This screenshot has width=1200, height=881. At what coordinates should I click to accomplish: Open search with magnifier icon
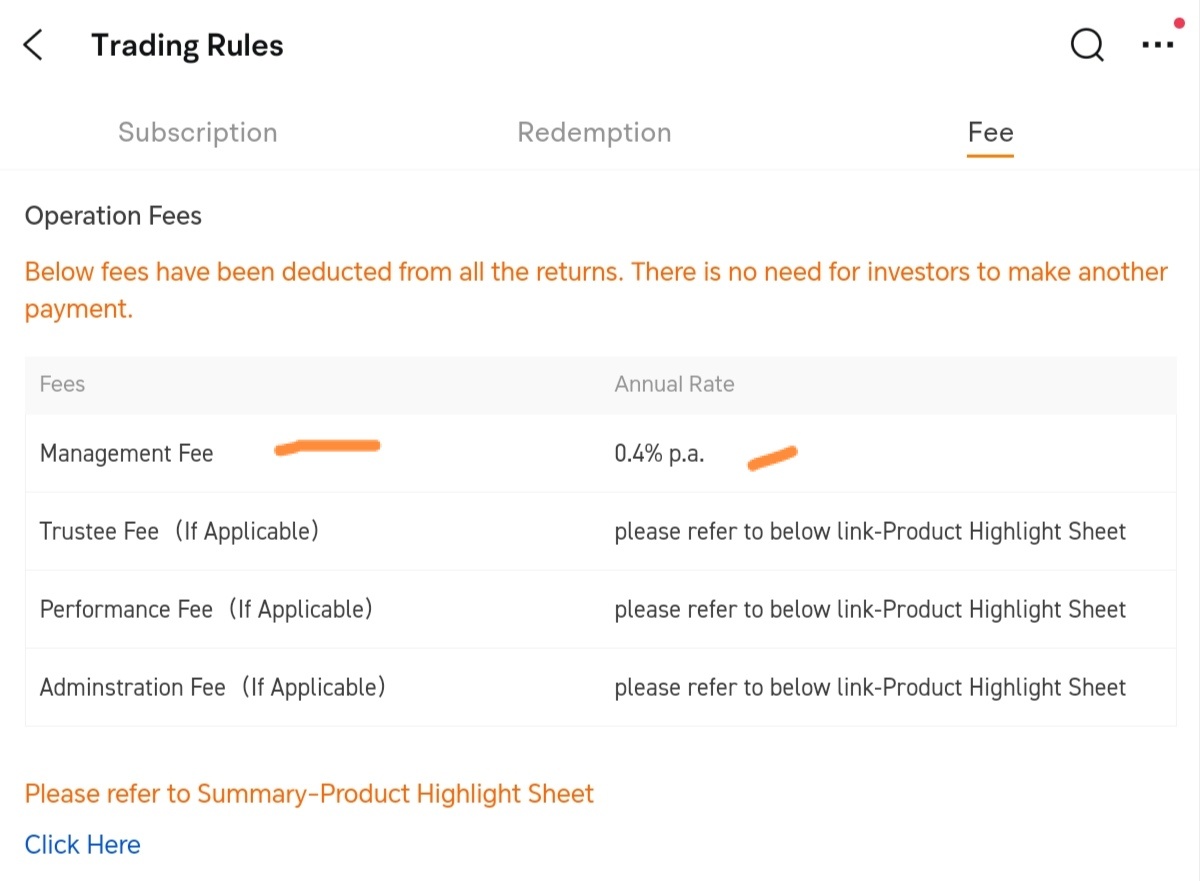pyautogui.click(x=1087, y=45)
